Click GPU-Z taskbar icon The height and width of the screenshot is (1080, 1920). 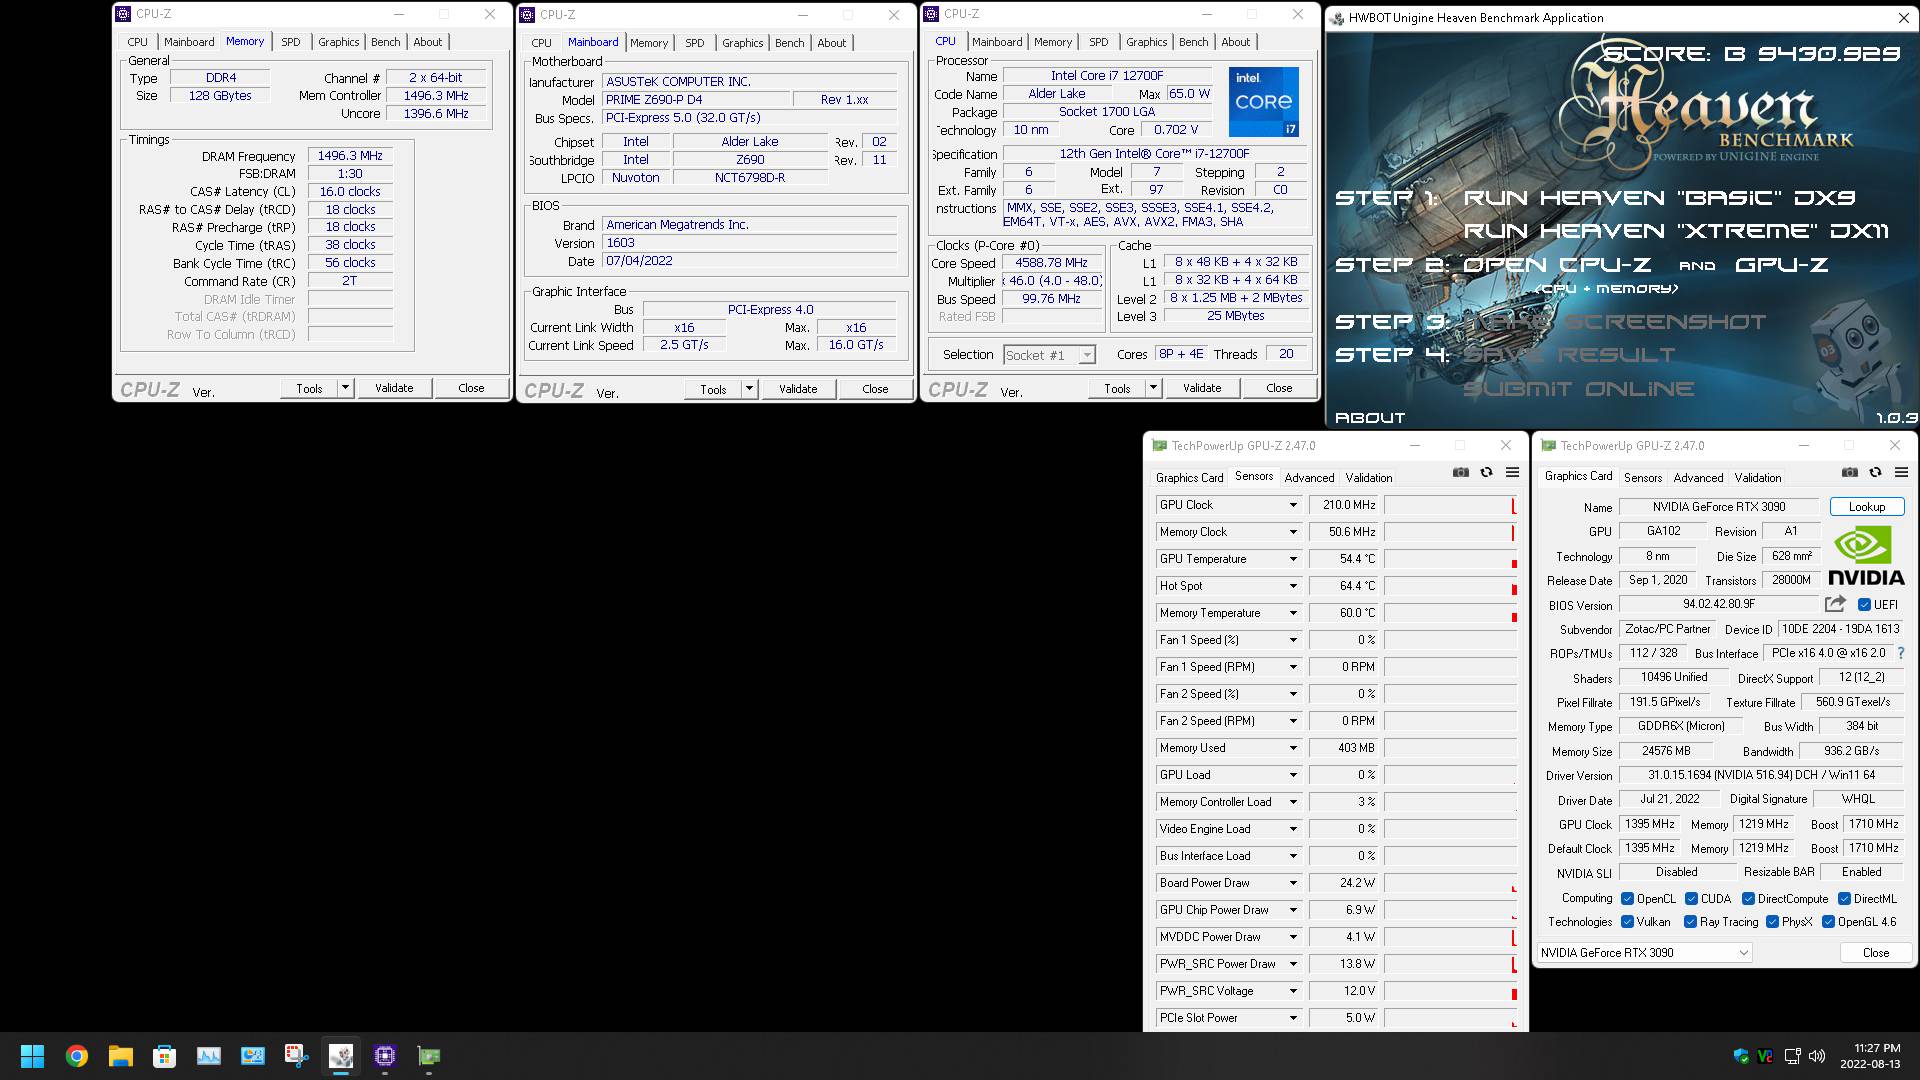click(x=429, y=1056)
